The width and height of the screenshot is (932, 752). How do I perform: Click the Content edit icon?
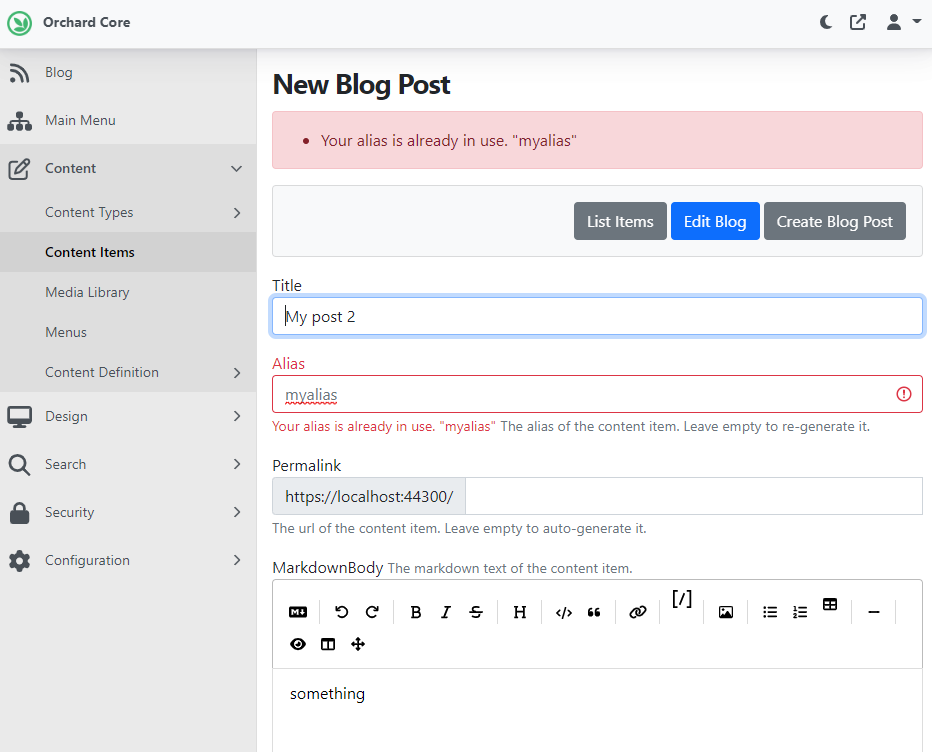19,169
